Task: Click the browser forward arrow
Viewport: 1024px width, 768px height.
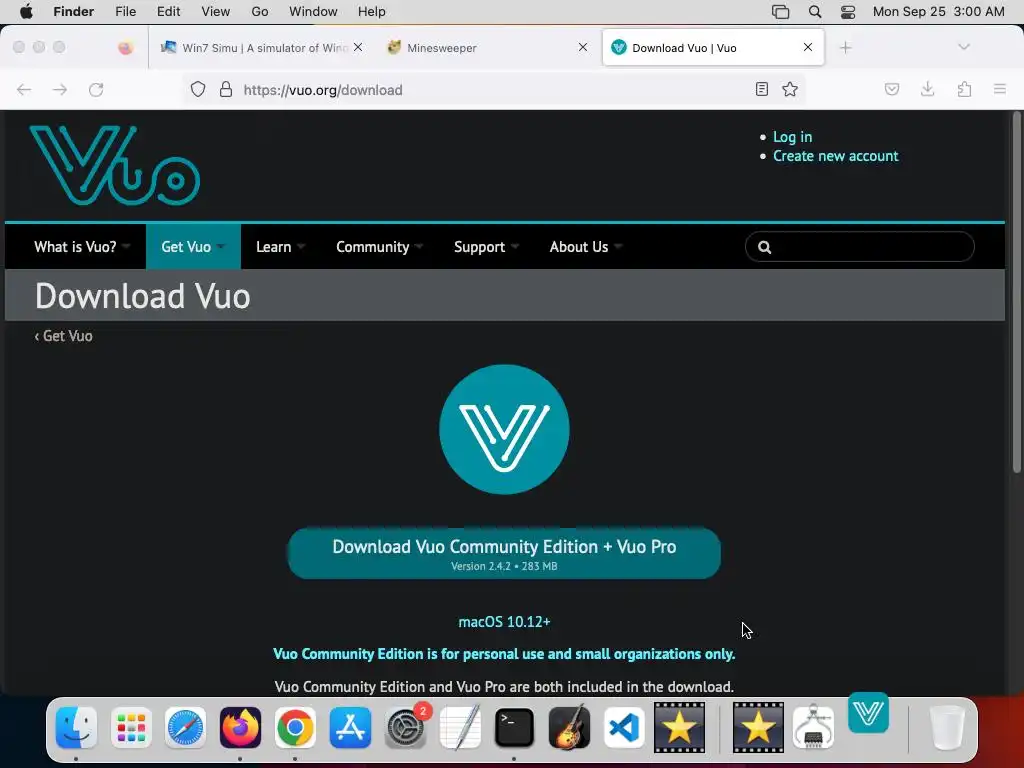Action: click(x=60, y=89)
